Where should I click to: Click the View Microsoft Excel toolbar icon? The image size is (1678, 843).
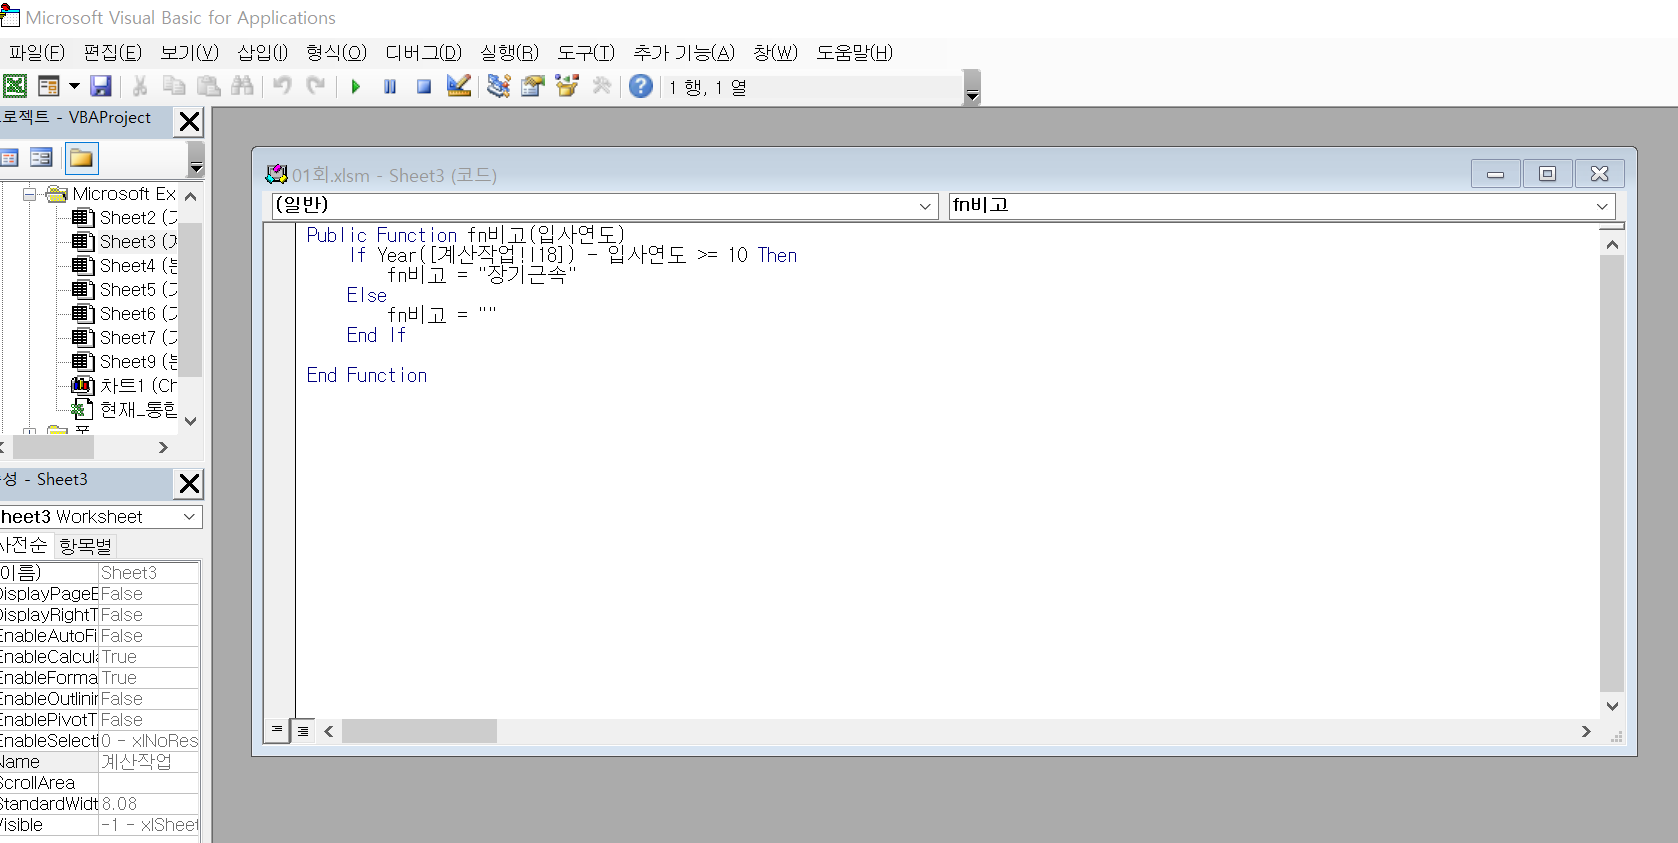pos(15,86)
